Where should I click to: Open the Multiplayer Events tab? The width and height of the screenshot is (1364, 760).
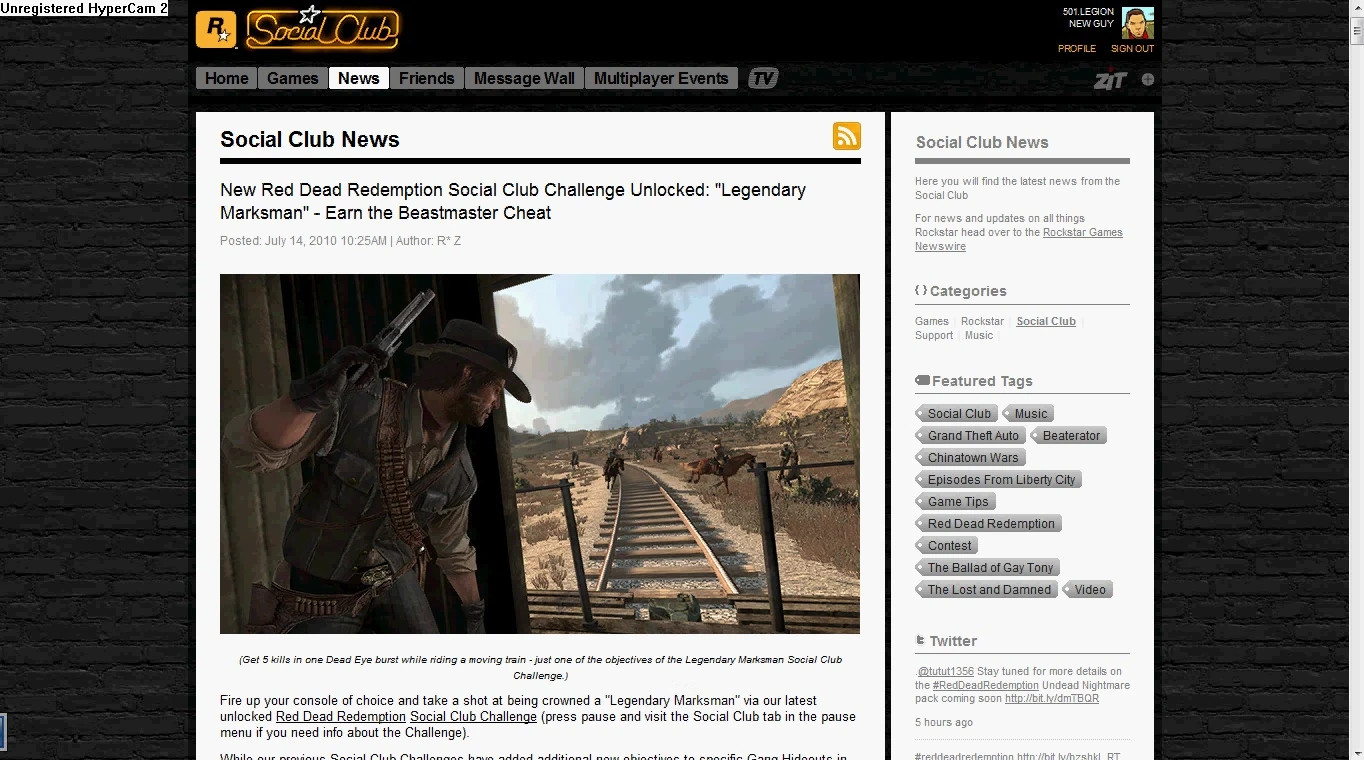pyautogui.click(x=661, y=78)
